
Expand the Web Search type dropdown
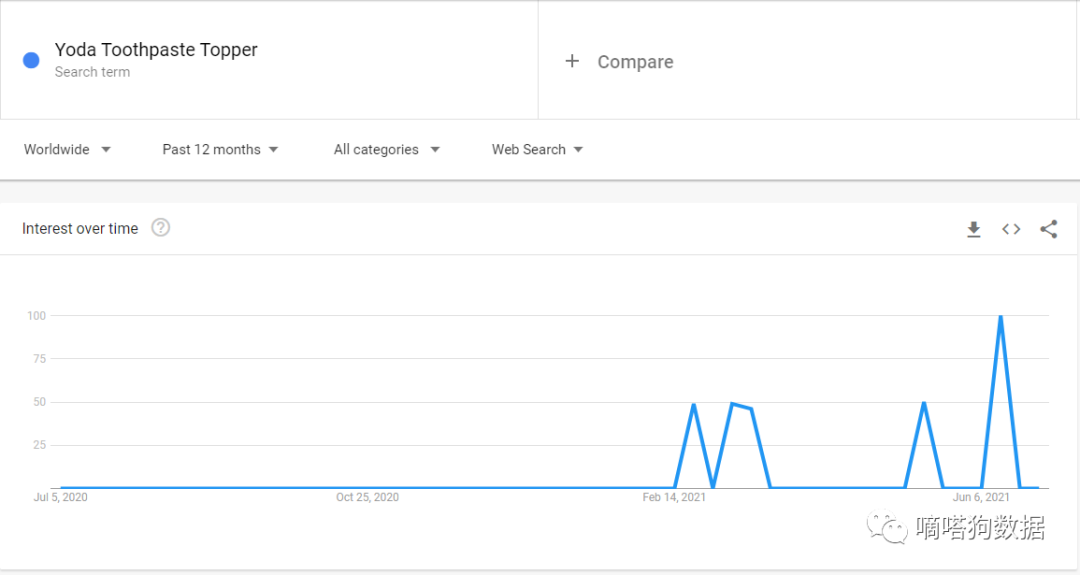click(537, 150)
